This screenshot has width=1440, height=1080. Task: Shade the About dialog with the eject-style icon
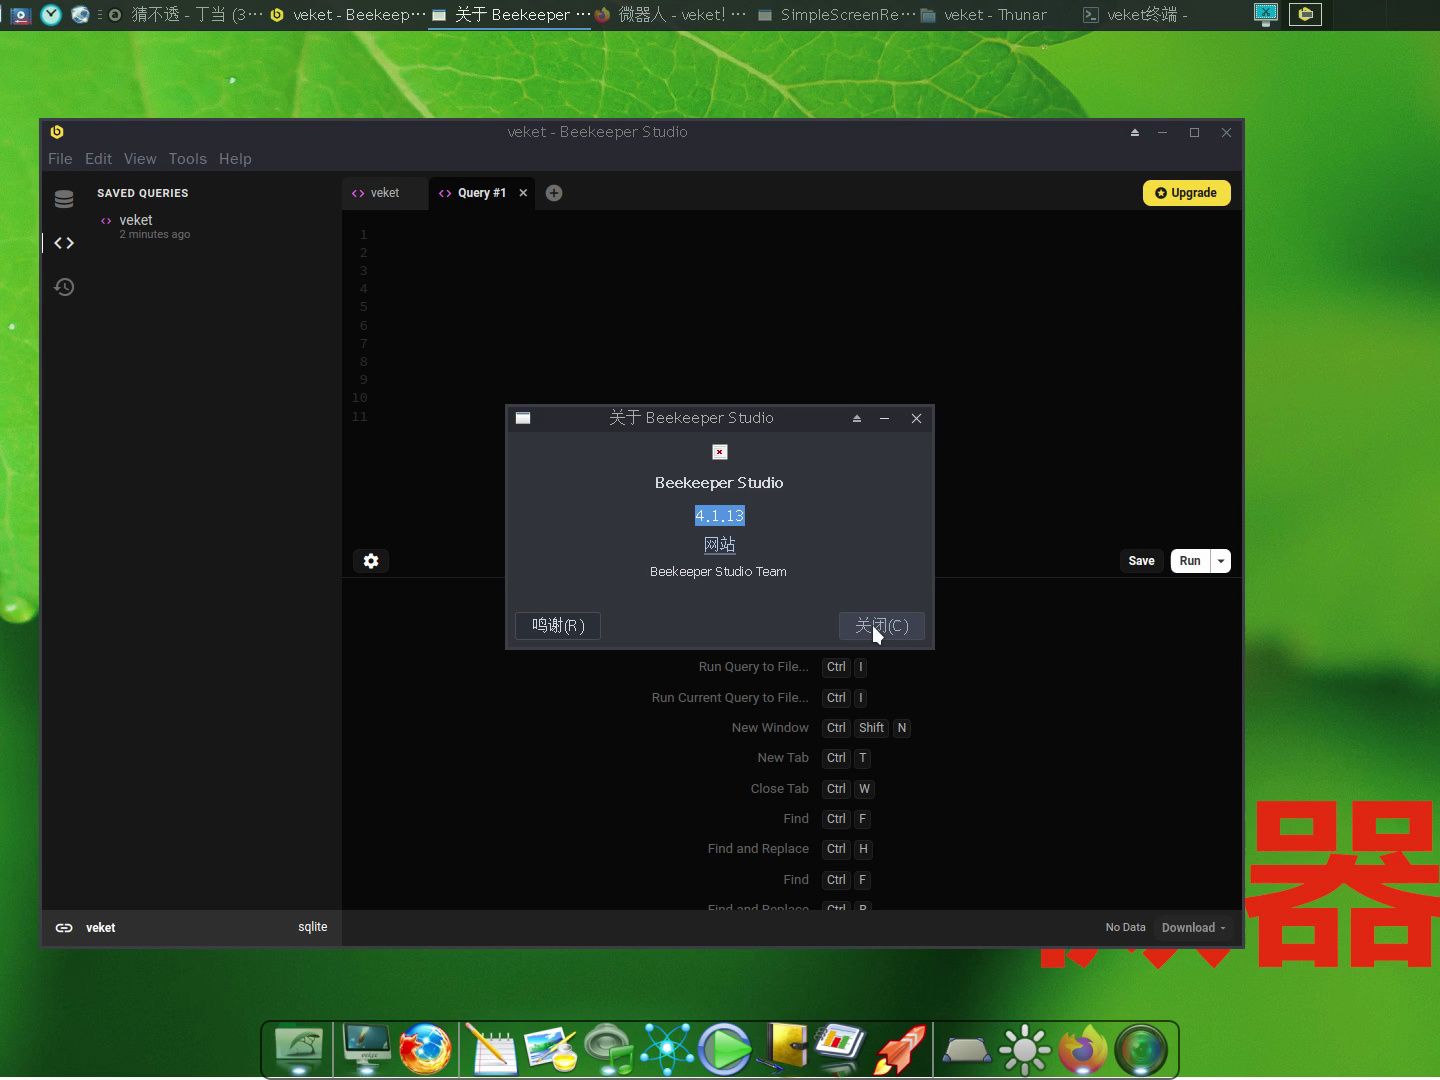click(857, 418)
